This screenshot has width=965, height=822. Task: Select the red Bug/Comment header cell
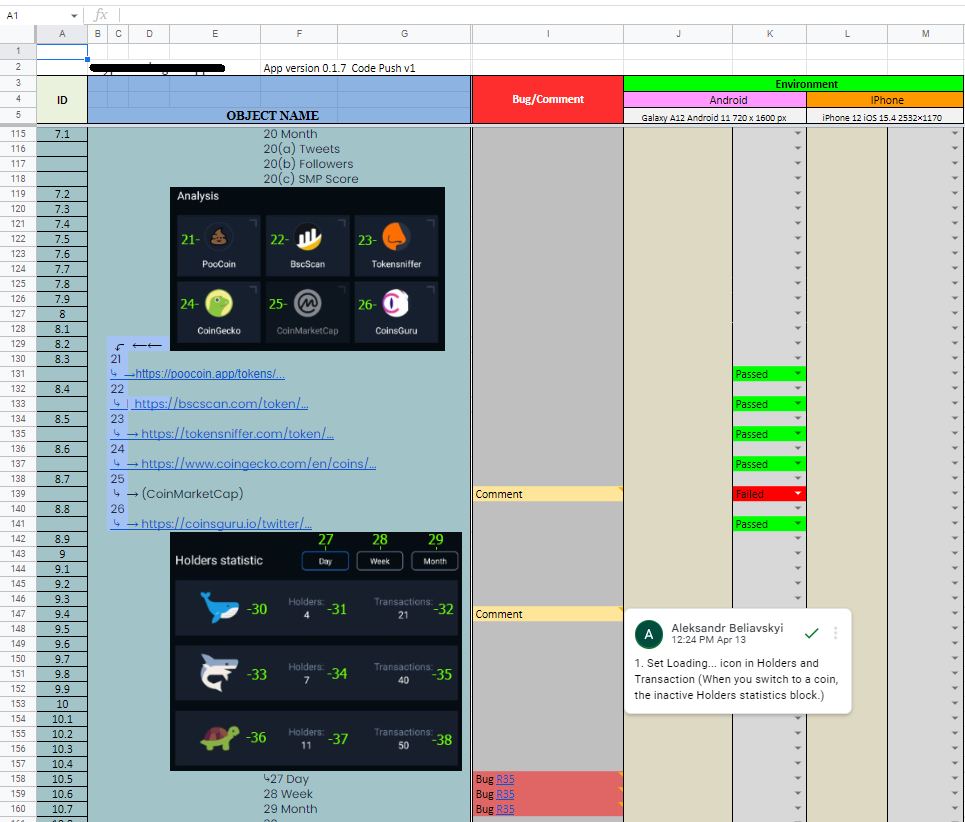pyautogui.click(x=548, y=99)
